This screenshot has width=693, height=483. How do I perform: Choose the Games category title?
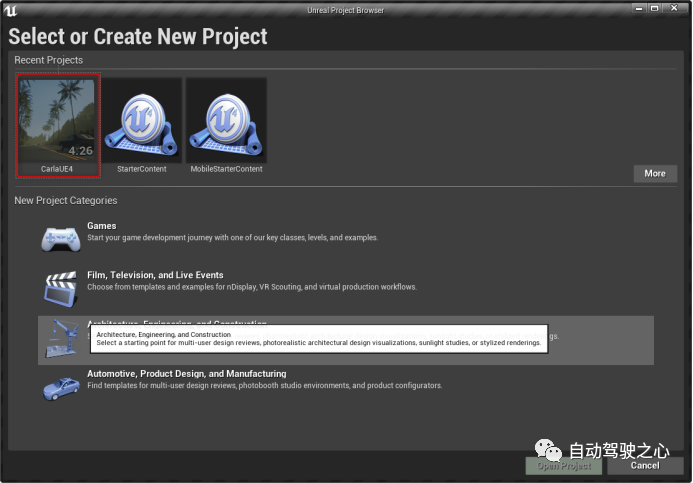(102, 226)
